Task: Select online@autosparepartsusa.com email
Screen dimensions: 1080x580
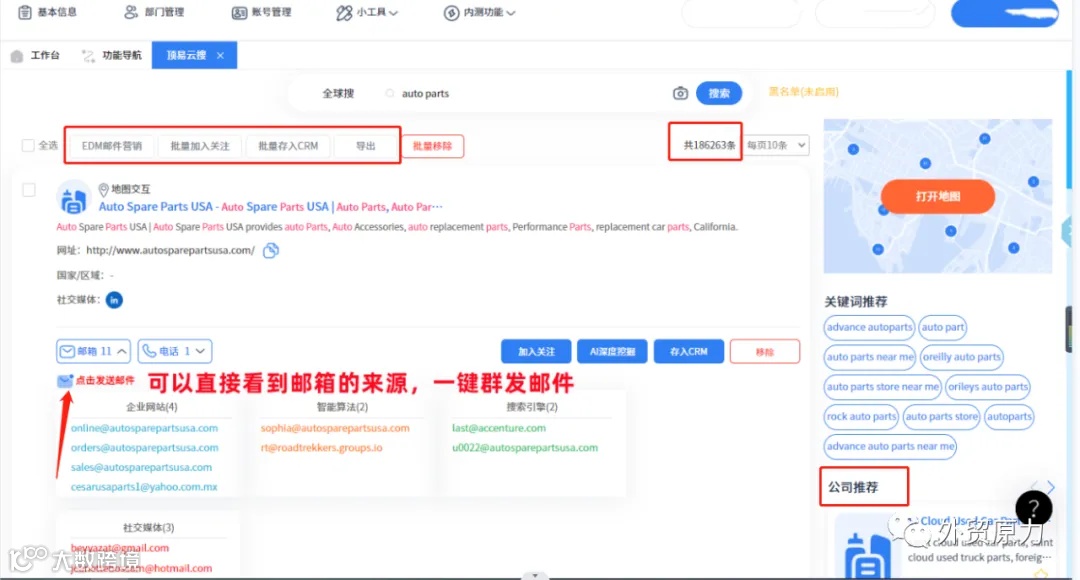Action: [x=144, y=428]
